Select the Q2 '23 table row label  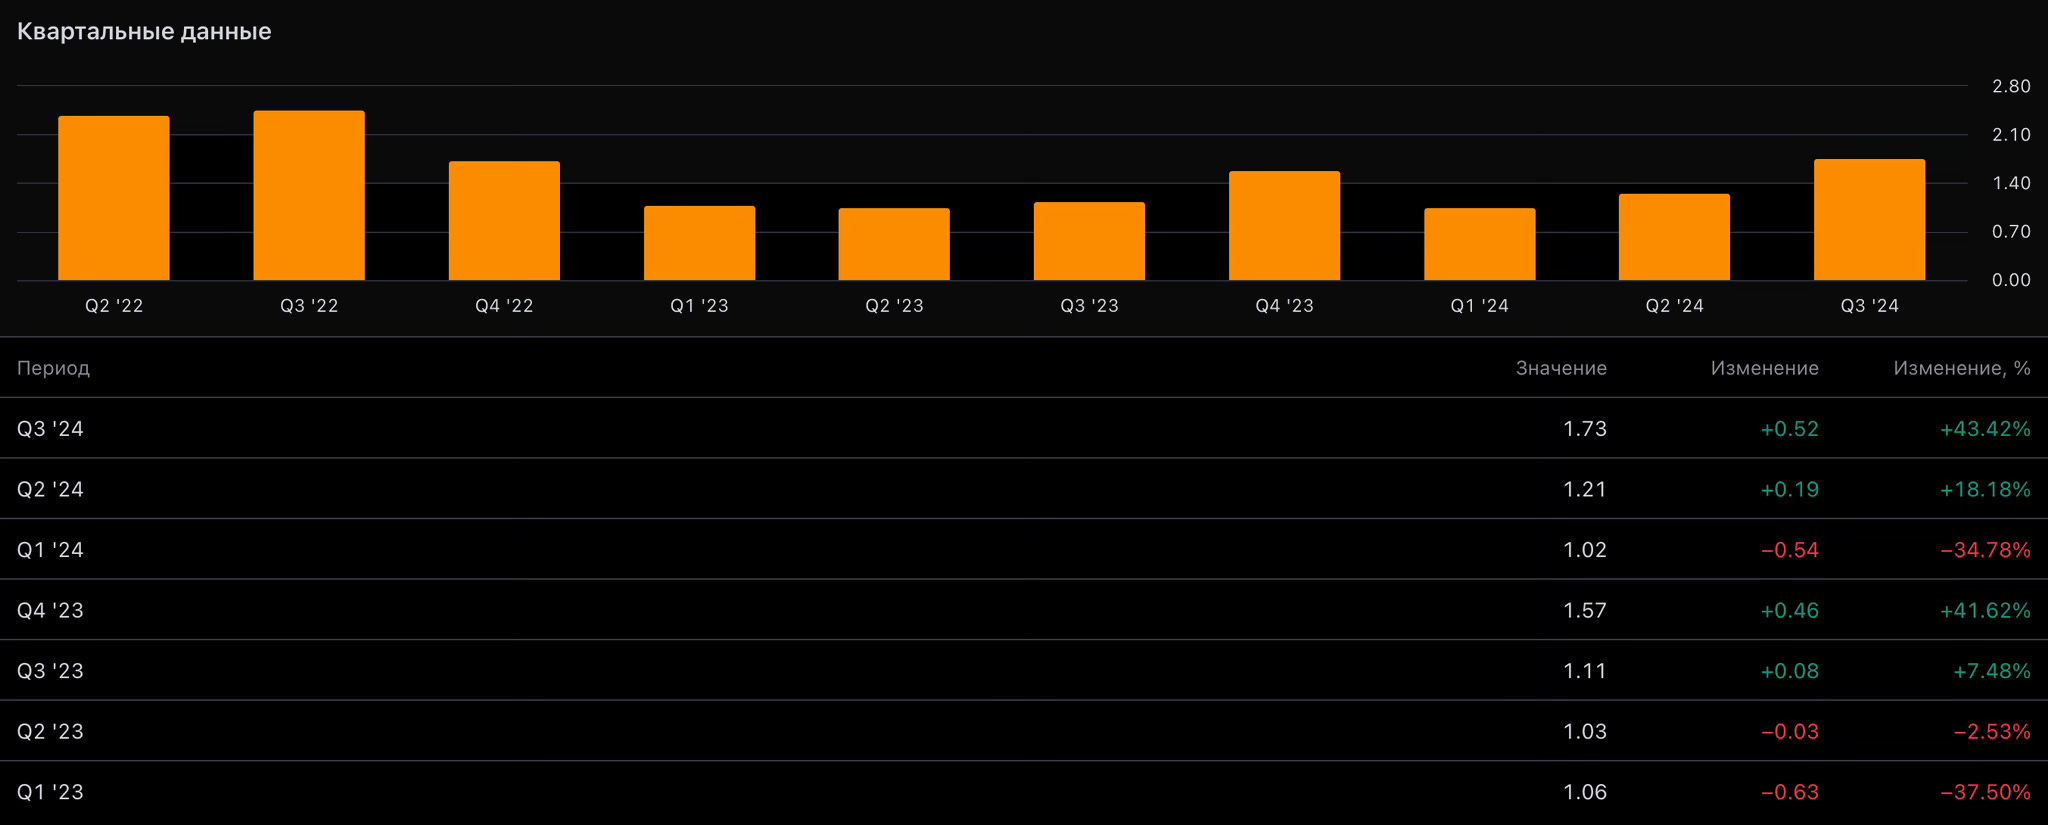coord(50,731)
